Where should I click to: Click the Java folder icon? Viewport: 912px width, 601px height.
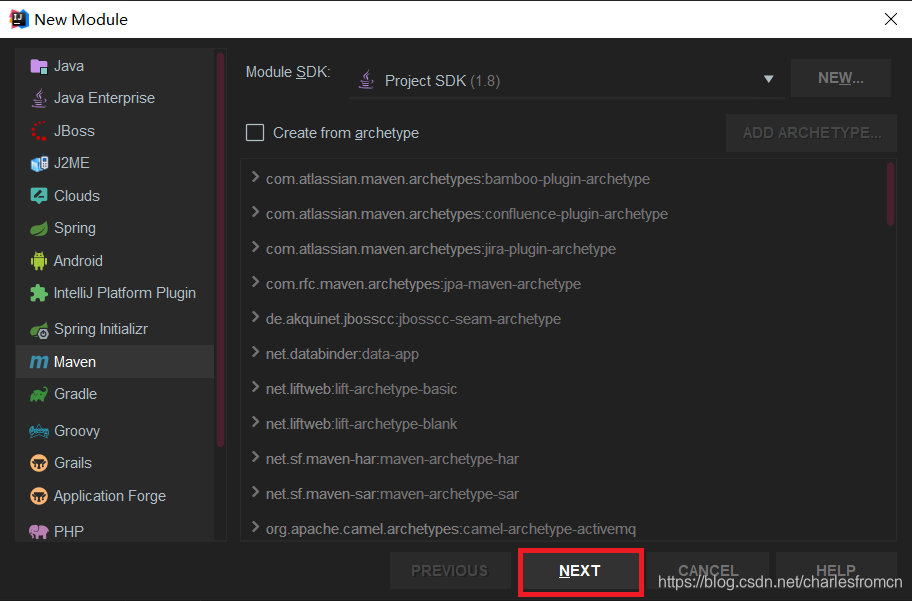click(39, 66)
